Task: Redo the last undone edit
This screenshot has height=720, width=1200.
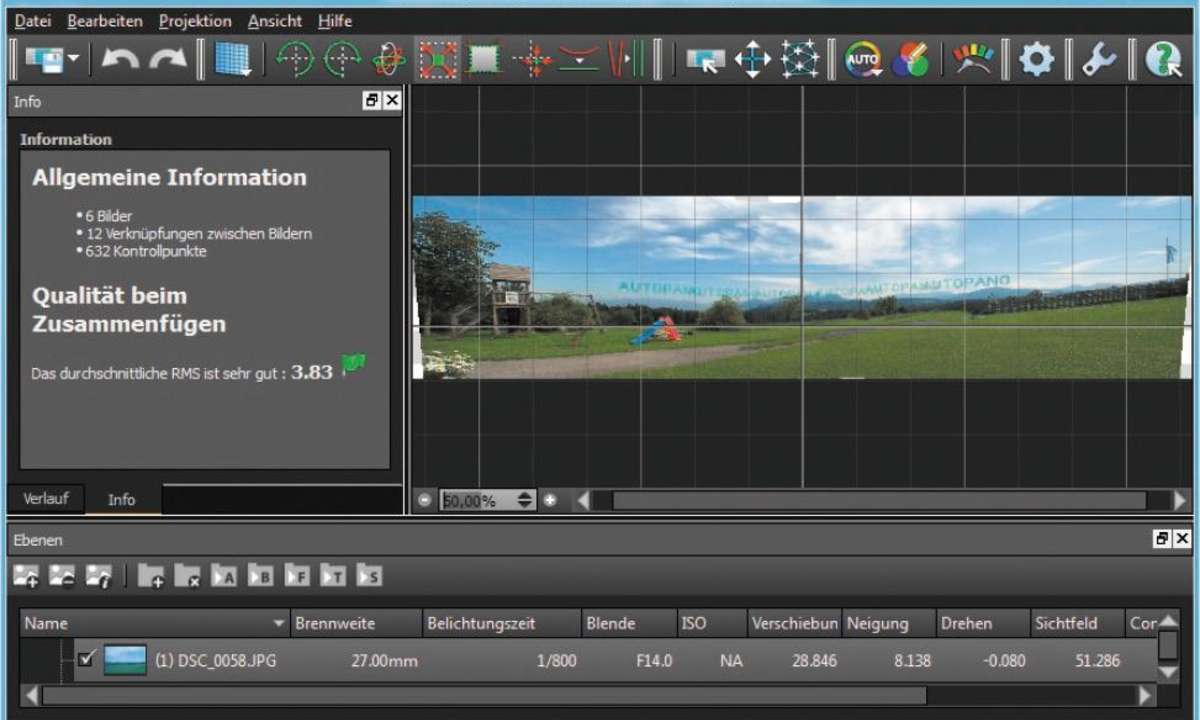Action: [169, 61]
